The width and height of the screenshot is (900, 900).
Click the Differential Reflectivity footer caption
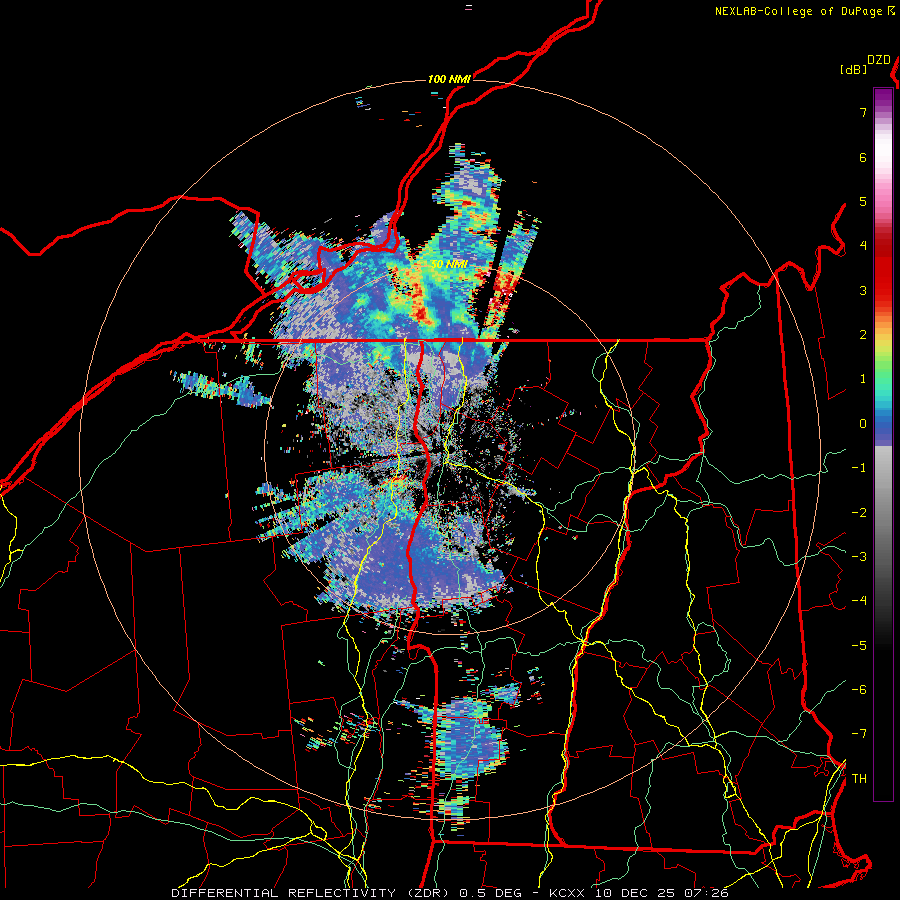click(x=449, y=893)
